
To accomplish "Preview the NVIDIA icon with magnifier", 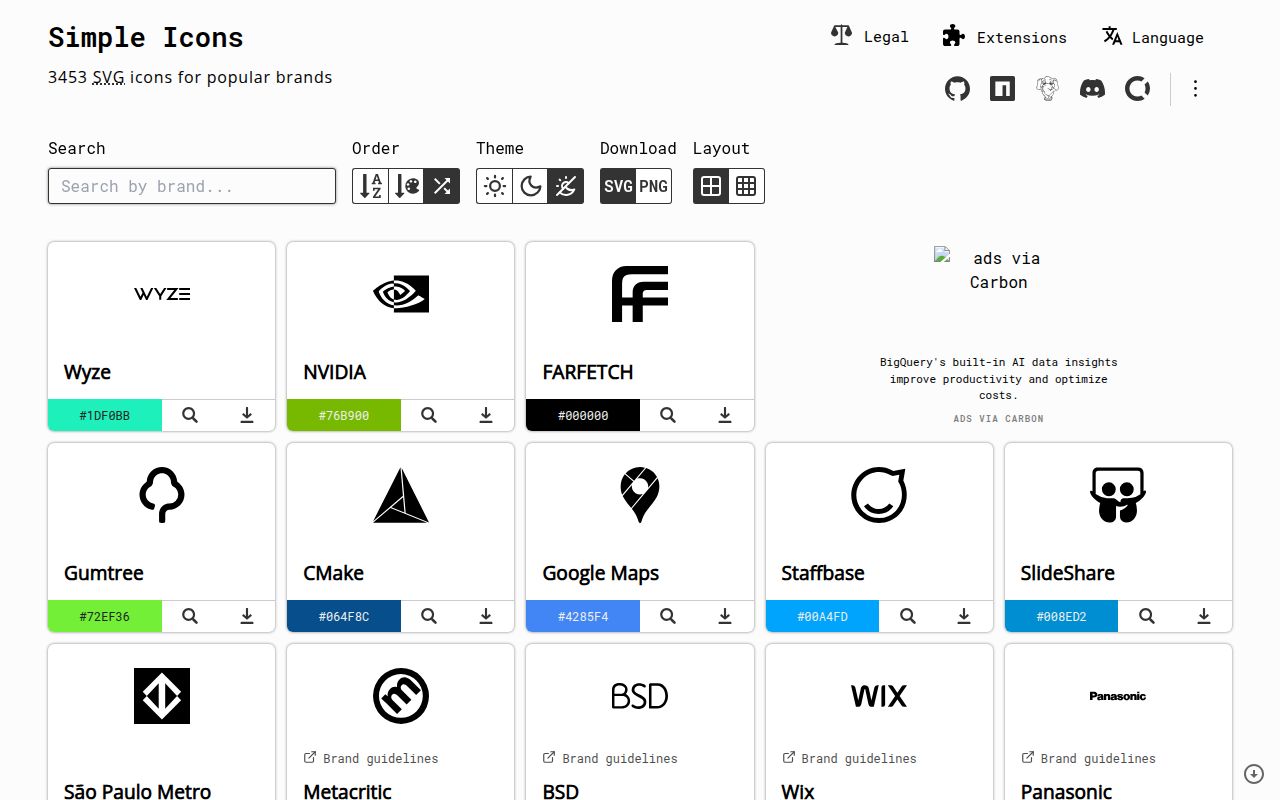I will pyautogui.click(x=429, y=415).
